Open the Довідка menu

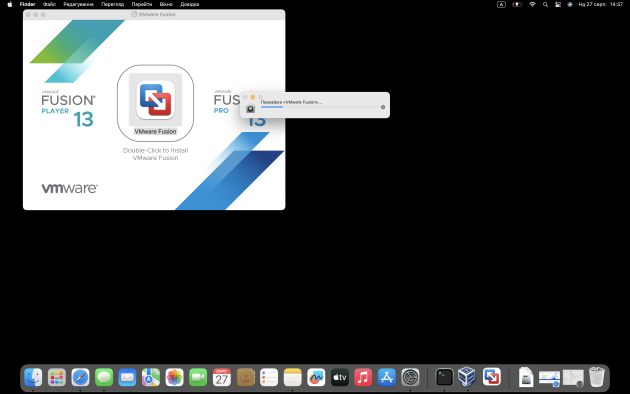click(190, 4)
